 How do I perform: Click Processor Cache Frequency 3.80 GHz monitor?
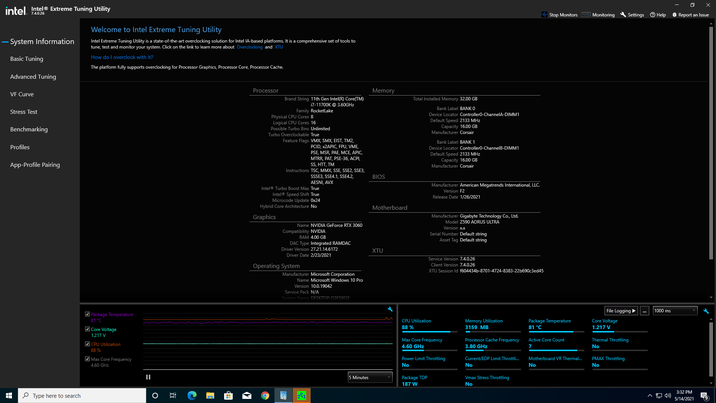(492, 344)
